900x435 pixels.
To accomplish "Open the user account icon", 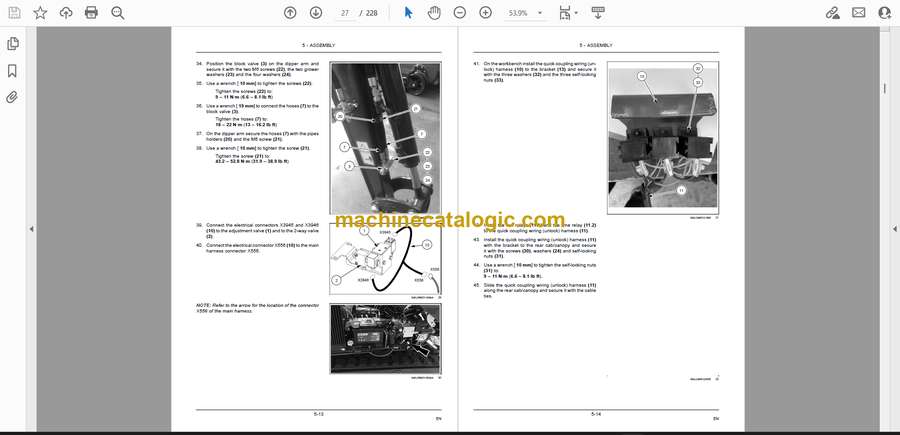I will (x=885, y=13).
